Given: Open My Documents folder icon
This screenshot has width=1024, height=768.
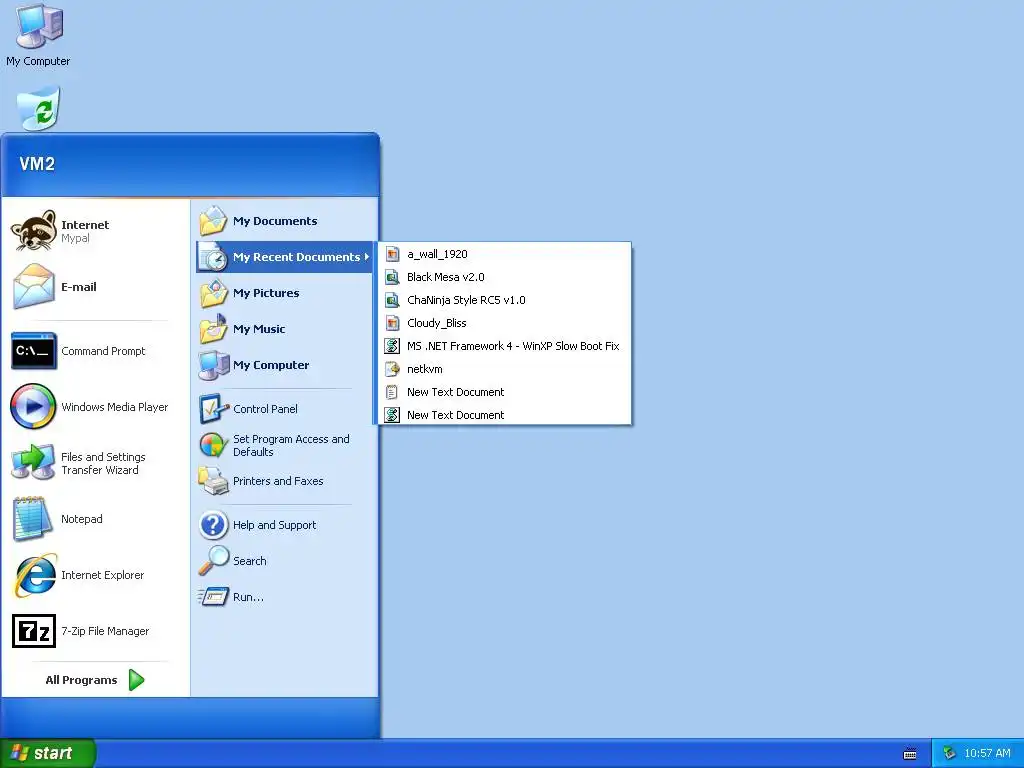Looking at the screenshot, I should pyautogui.click(x=213, y=221).
